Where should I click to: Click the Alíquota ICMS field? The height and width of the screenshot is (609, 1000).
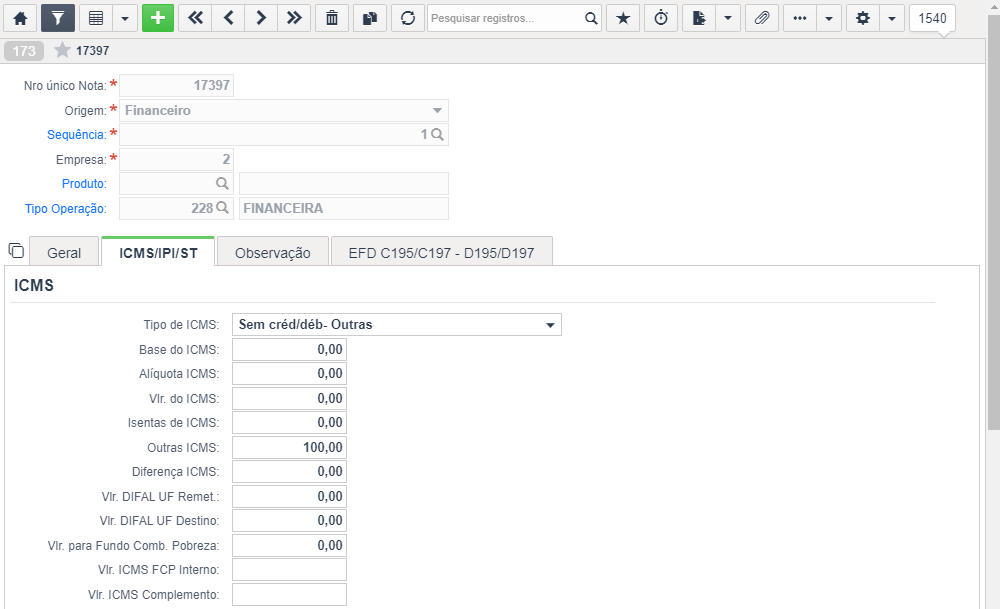(x=290, y=374)
